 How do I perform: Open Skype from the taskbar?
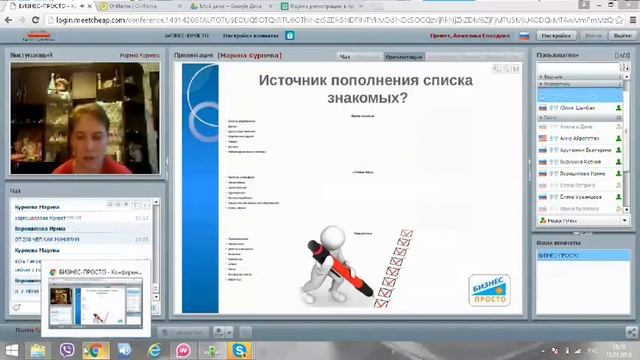click(x=239, y=351)
